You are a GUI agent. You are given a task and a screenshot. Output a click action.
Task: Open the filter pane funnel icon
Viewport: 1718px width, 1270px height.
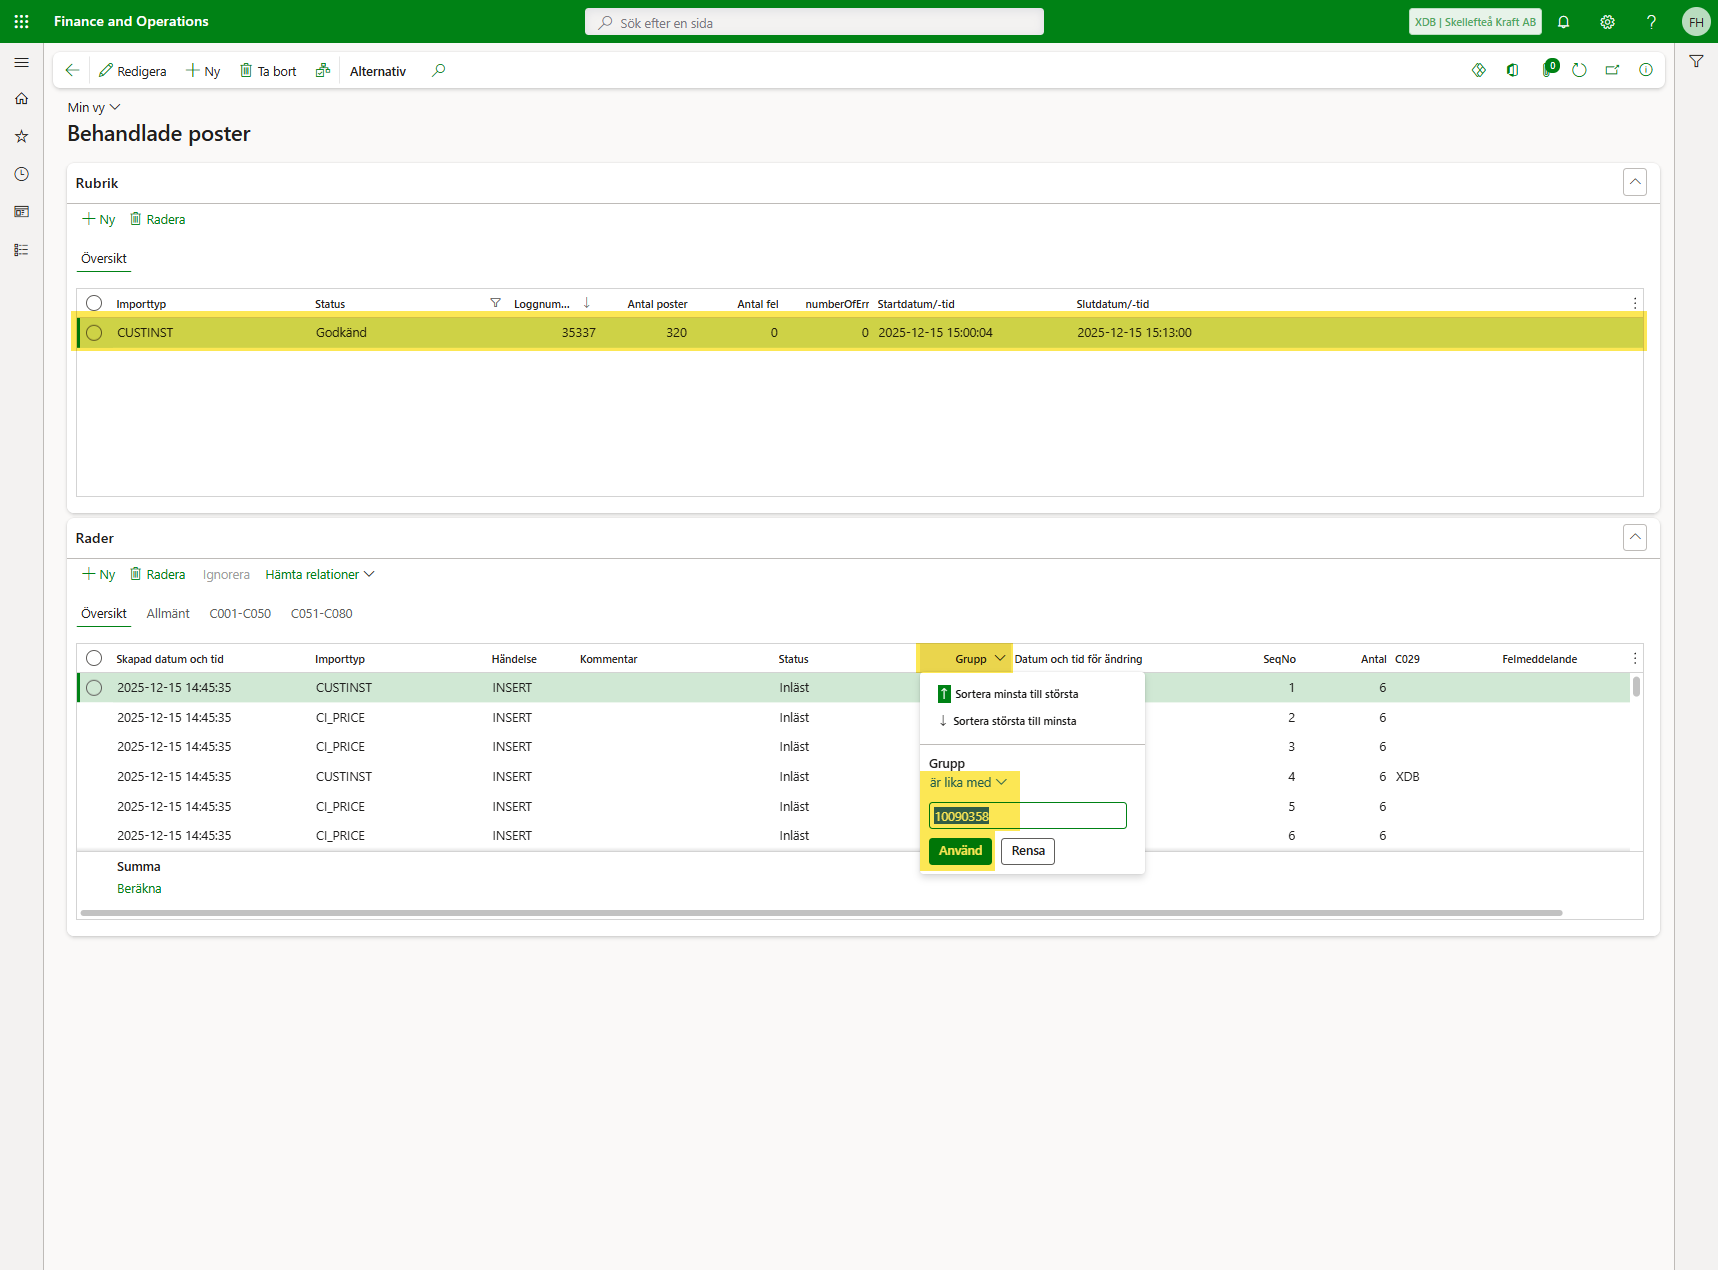coord(1696,62)
